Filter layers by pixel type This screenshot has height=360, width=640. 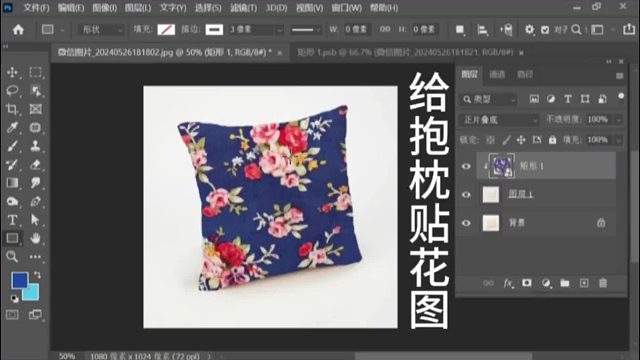(x=534, y=99)
